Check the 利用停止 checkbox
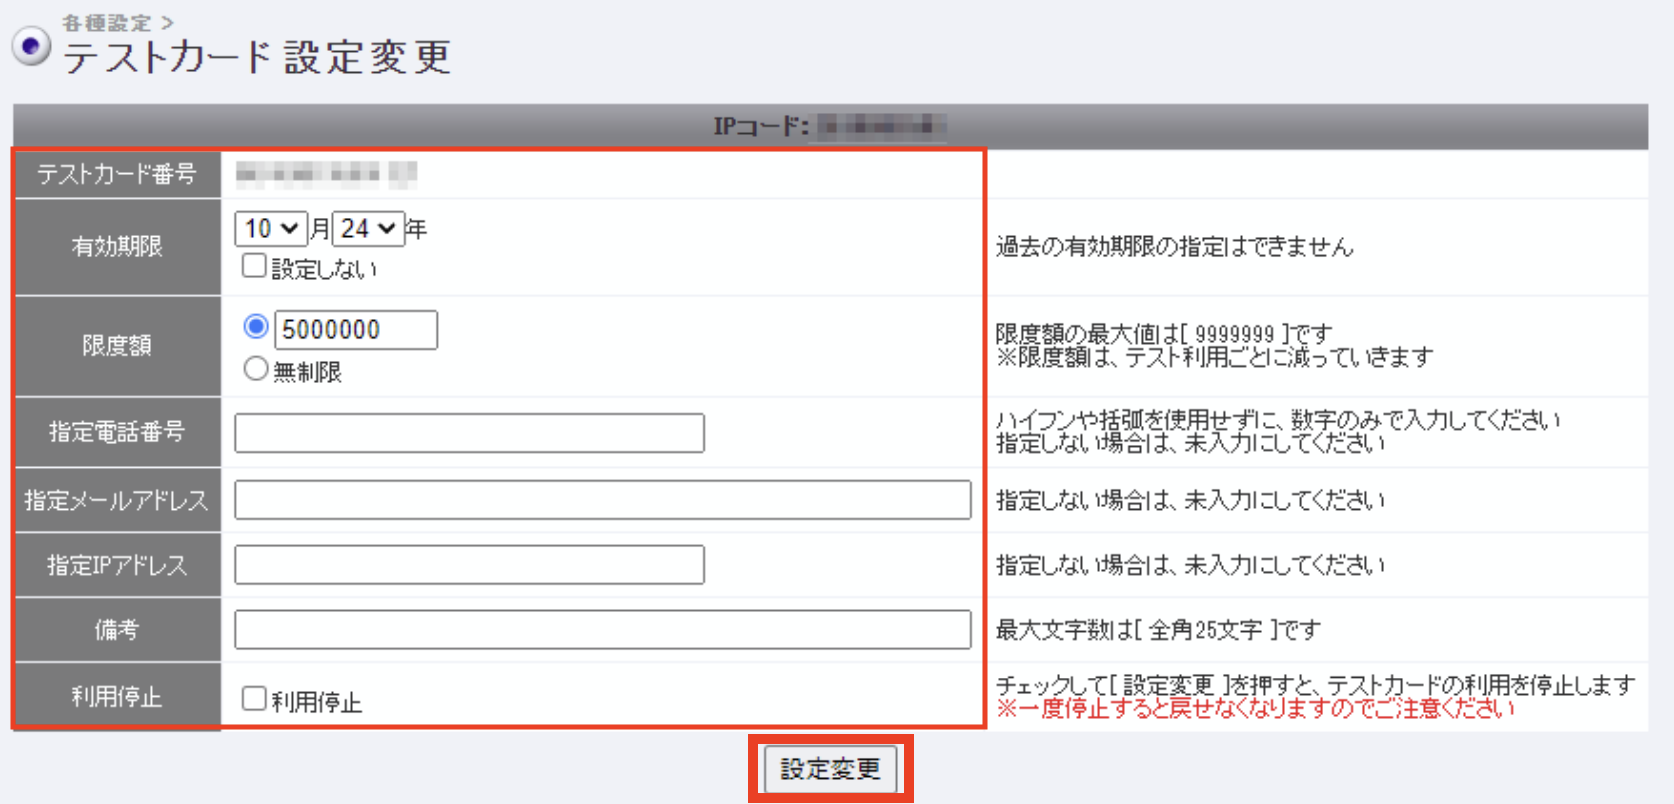 (x=254, y=698)
